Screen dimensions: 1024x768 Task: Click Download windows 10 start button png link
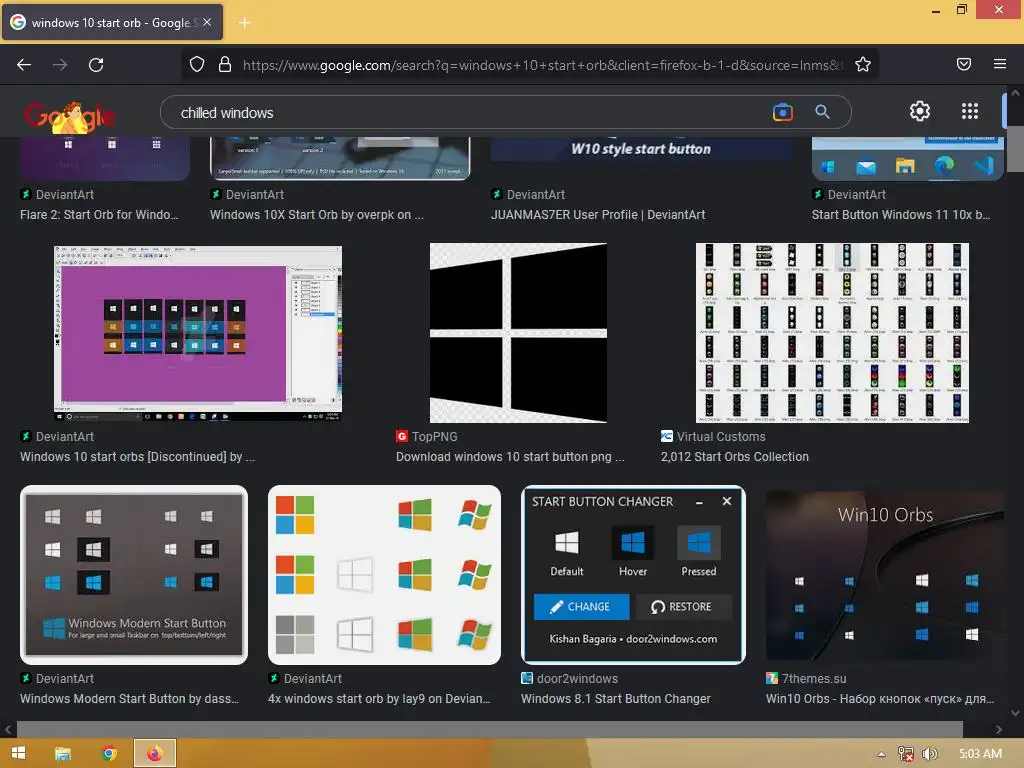pyautogui.click(x=510, y=457)
